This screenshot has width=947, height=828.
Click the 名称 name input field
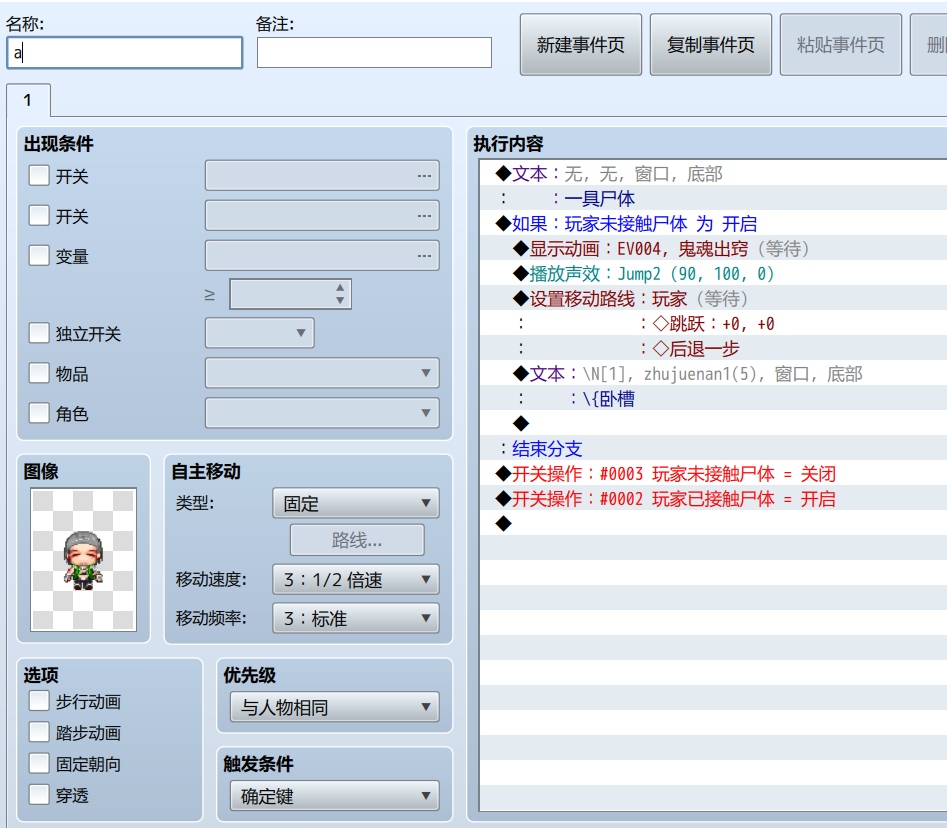click(x=124, y=53)
